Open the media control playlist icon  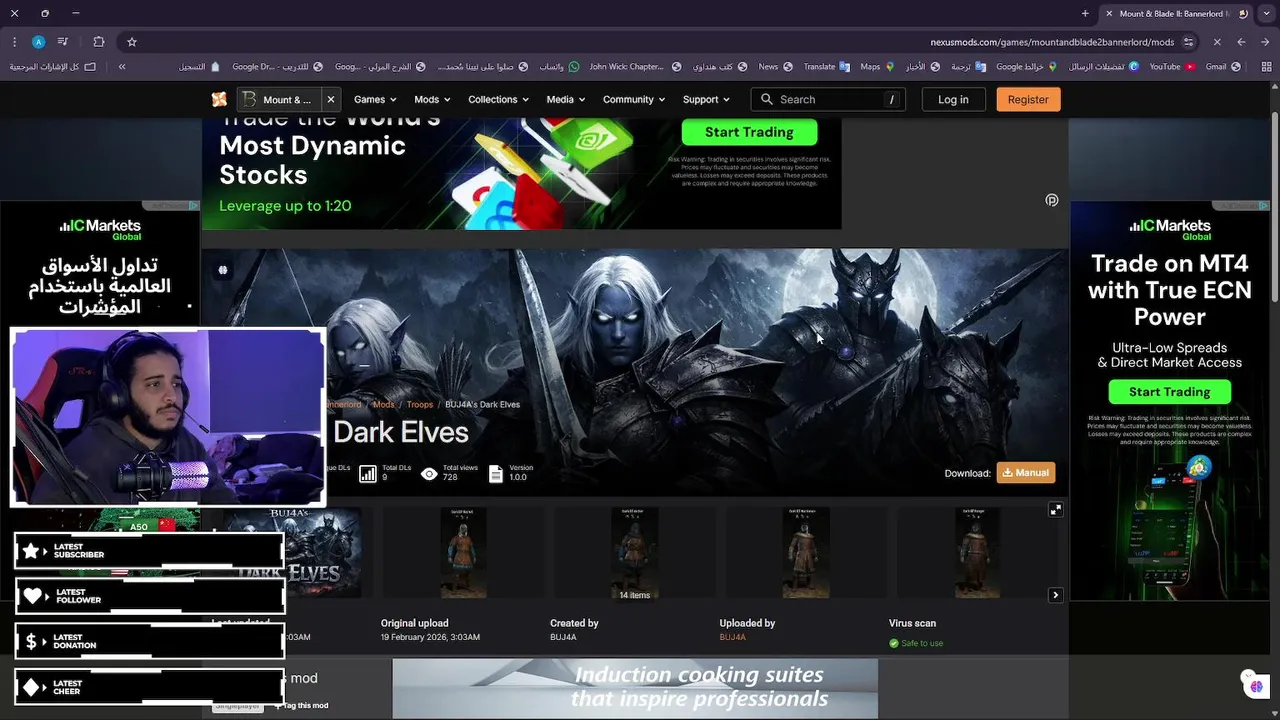coord(63,42)
